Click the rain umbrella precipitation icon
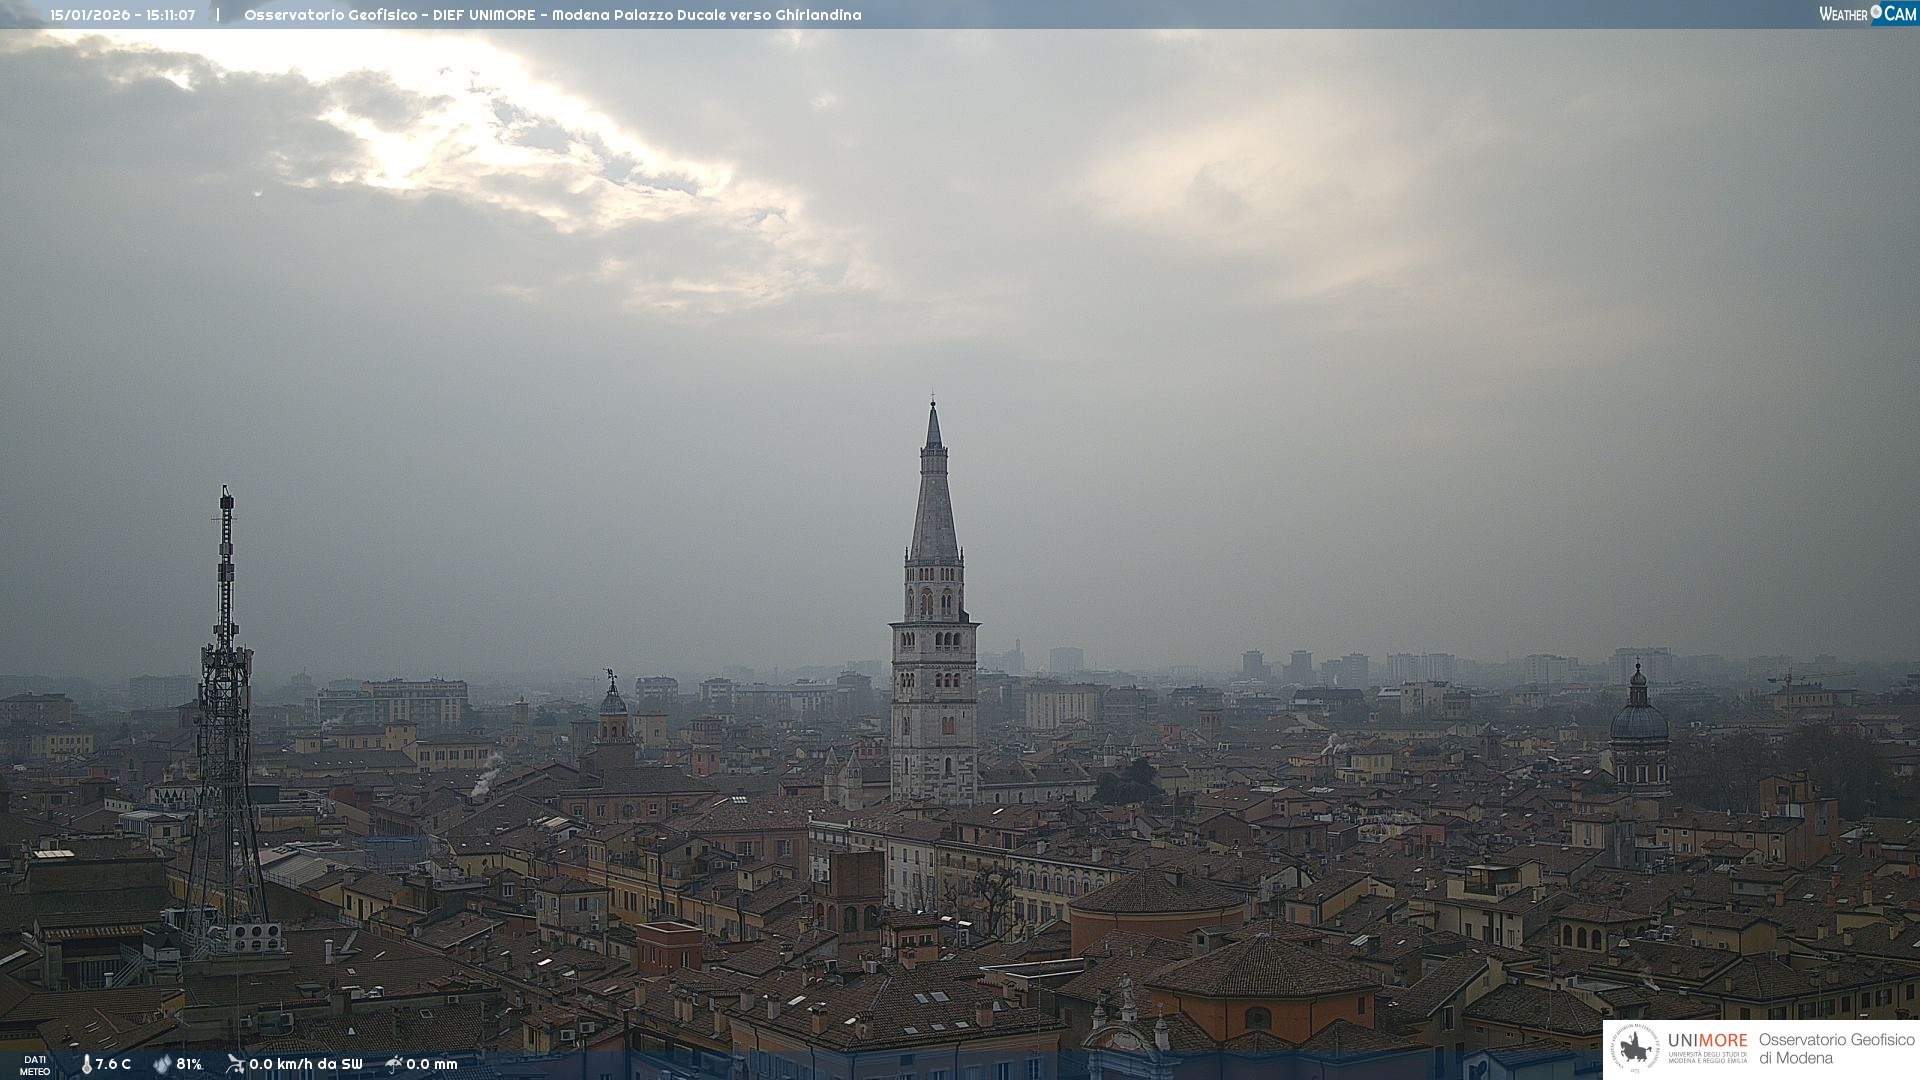Image resolution: width=1920 pixels, height=1080 pixels. pos(393,1064)
